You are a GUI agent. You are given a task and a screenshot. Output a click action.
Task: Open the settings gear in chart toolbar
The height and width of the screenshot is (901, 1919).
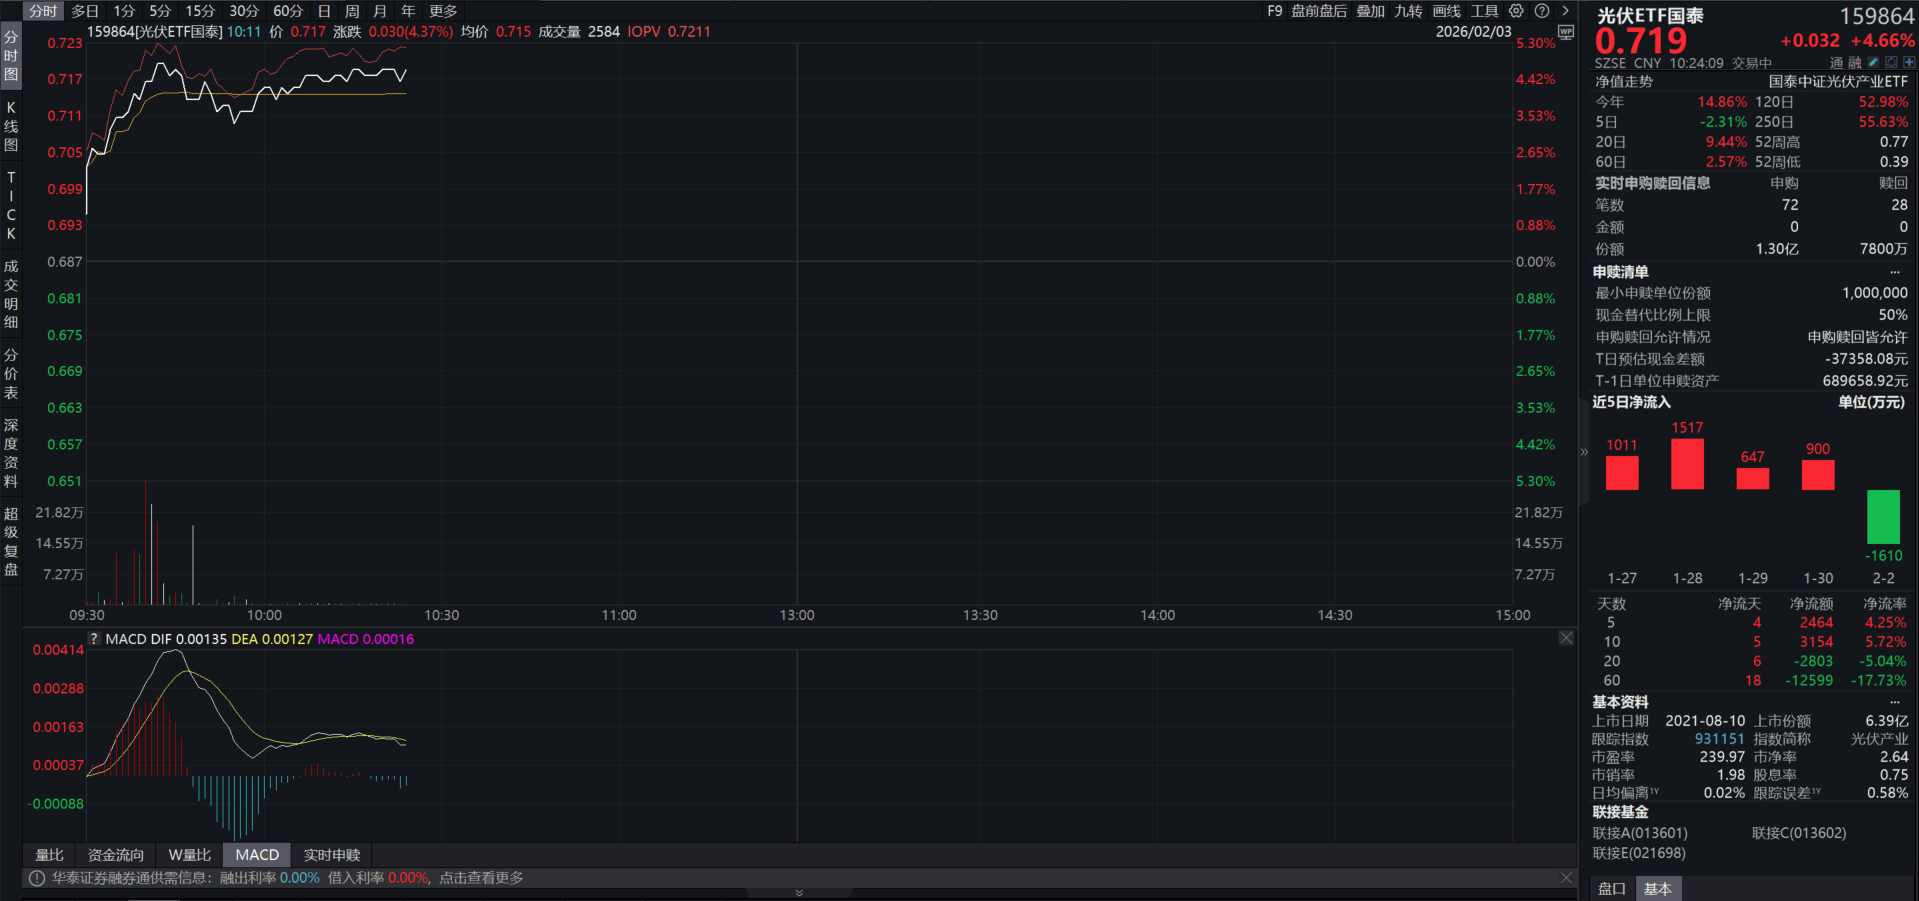coord(1516,11)
